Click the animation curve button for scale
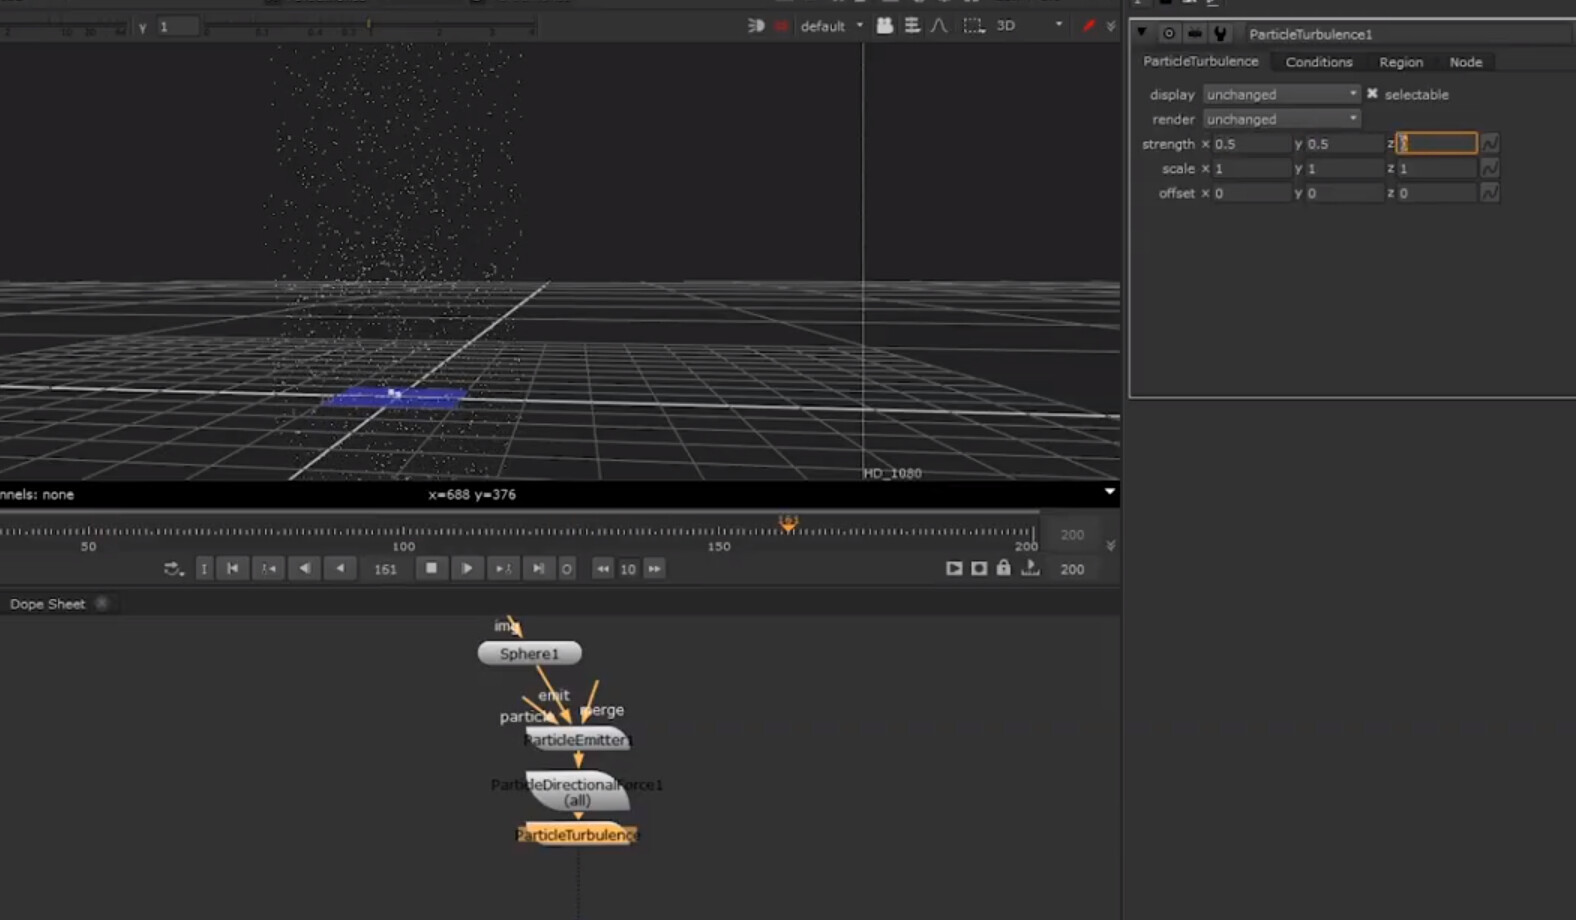The image size is (1576, 920). [1489, 168]
